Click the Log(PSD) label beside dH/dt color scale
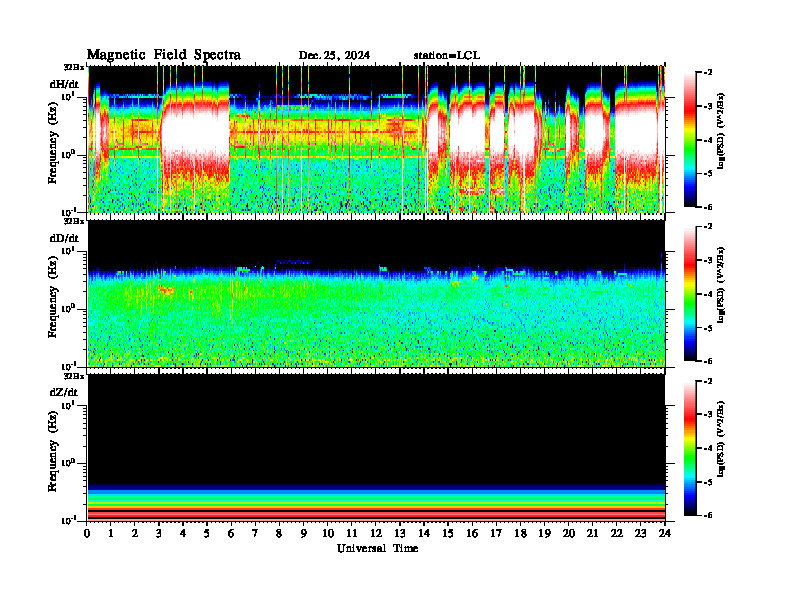This screenshot has width=792, height=612. click(721, 131)
